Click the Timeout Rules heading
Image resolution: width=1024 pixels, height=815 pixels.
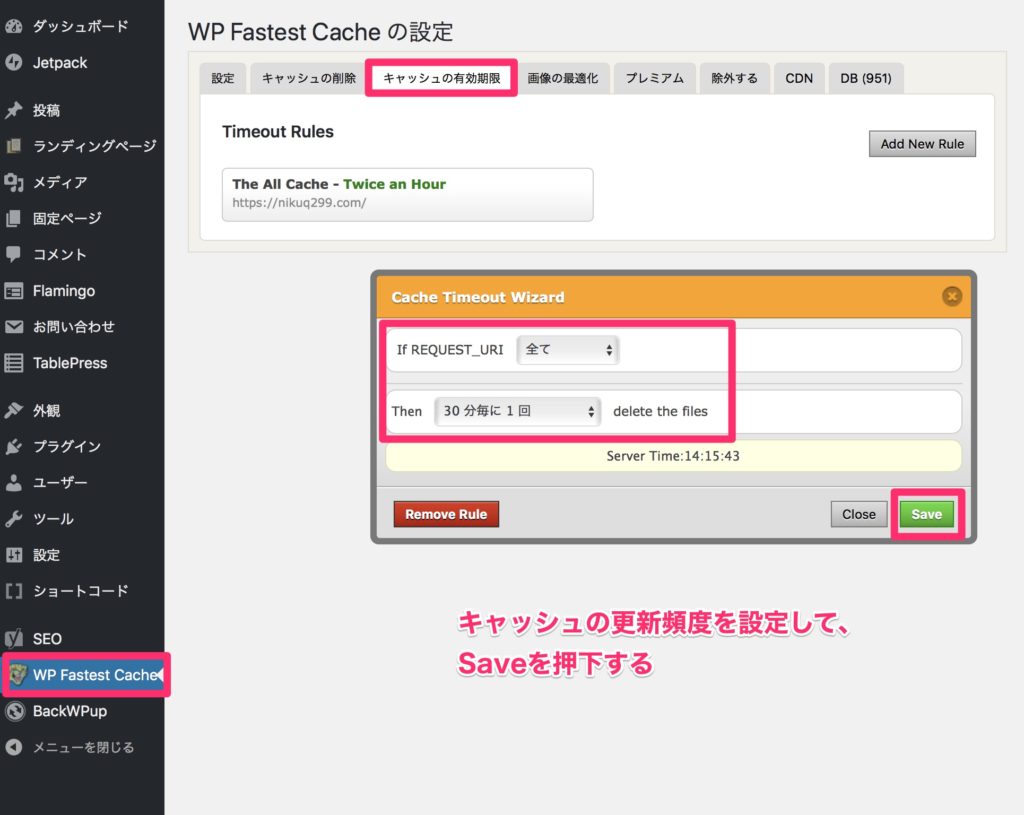point(278,131)
